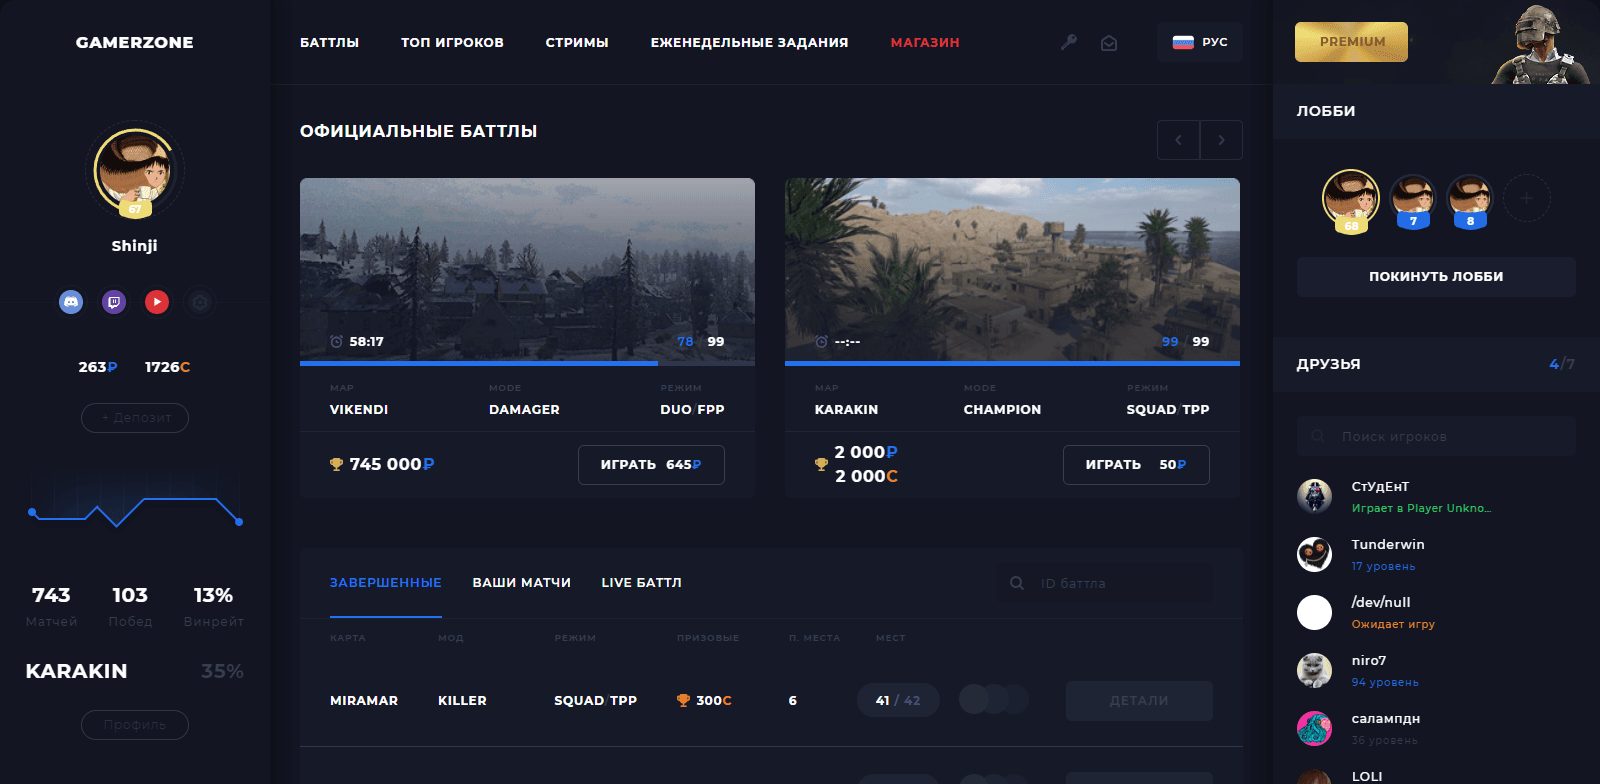Screen dimensions: 1600x784
Task: Click niro7 friend avatar
Action: tap(1314, 670)
